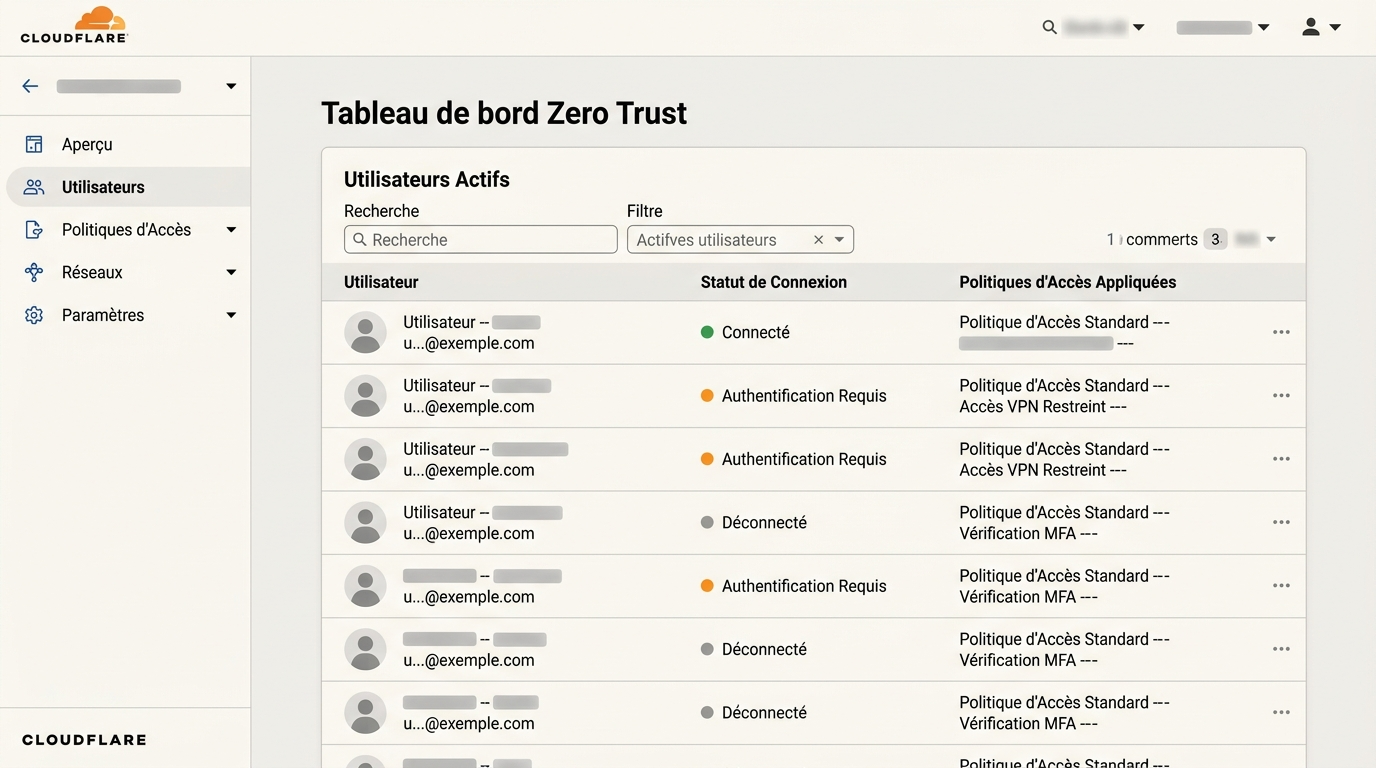The height and width of the screenshot is (768, 1376).
Task: Open the Filtre dropdown arrow
Action: (x=839, y=240)
